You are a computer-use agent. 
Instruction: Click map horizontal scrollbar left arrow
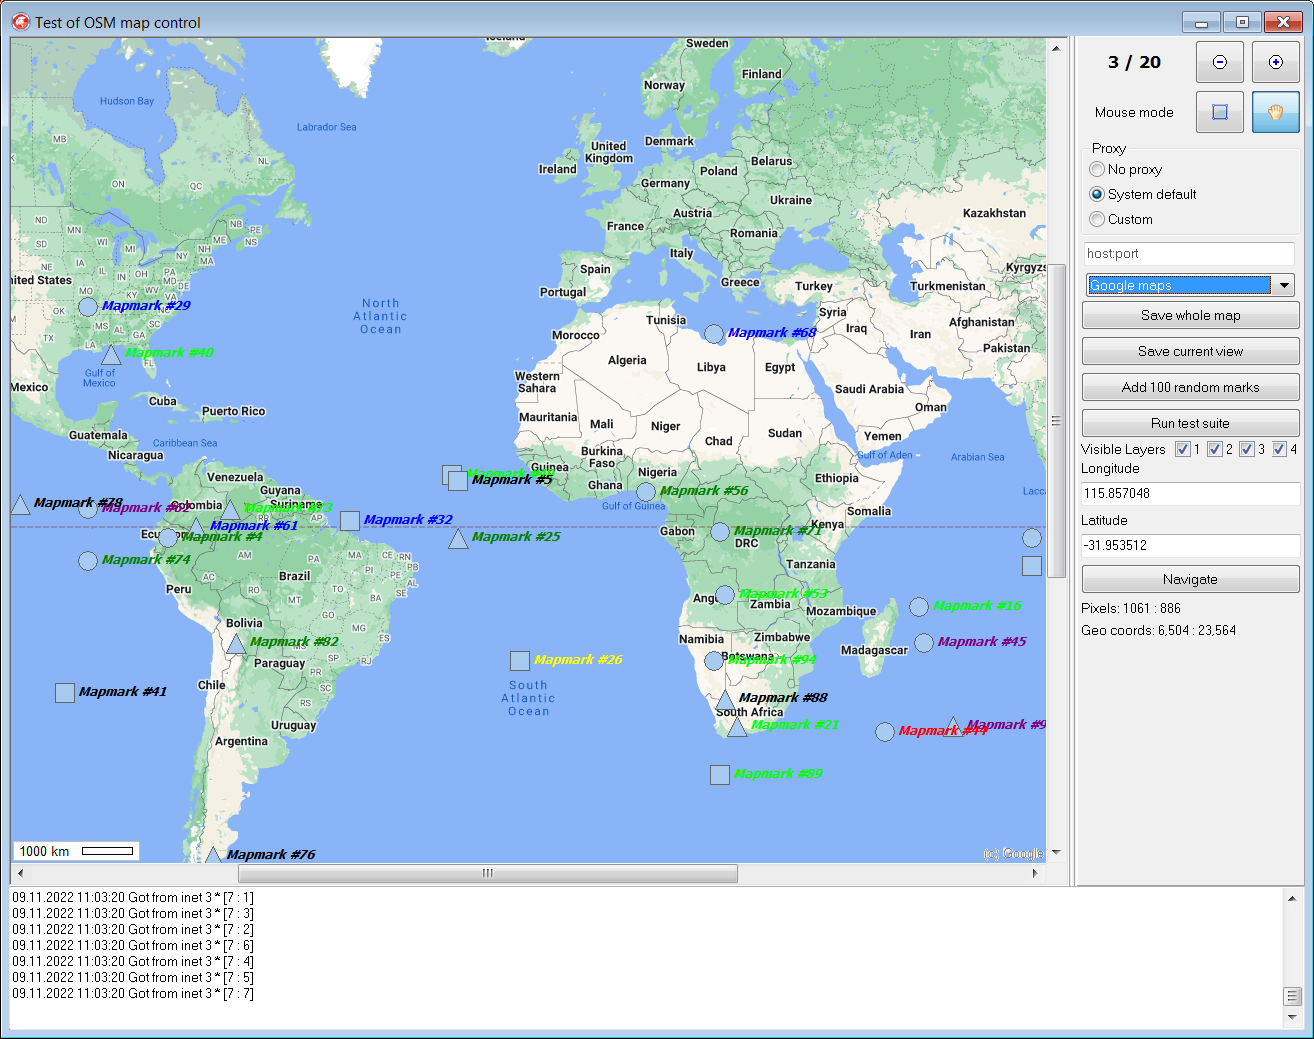tap(19, 873)
